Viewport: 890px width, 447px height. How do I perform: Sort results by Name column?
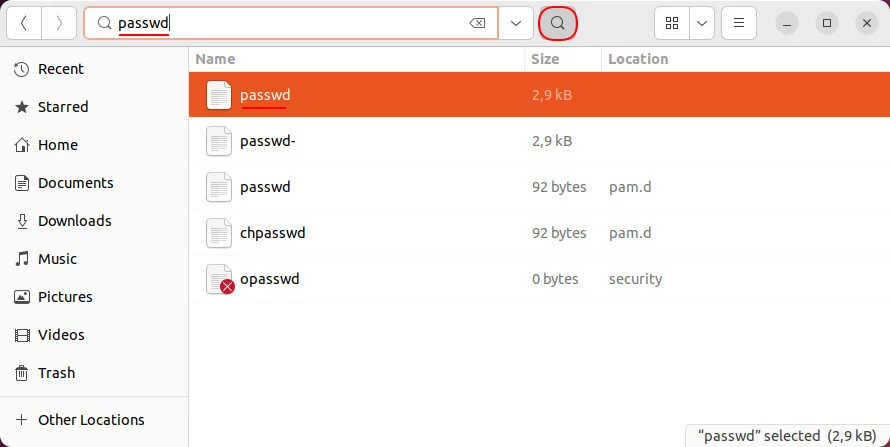pyautogui.click(x=216, y=59)
